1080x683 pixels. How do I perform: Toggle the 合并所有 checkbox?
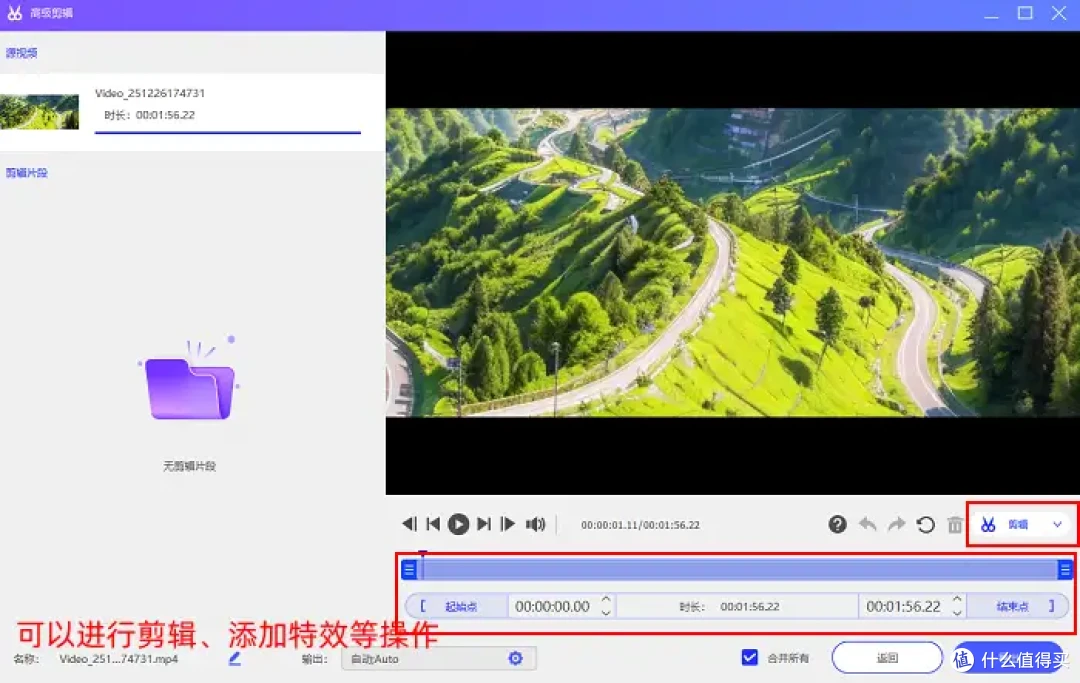750,658
